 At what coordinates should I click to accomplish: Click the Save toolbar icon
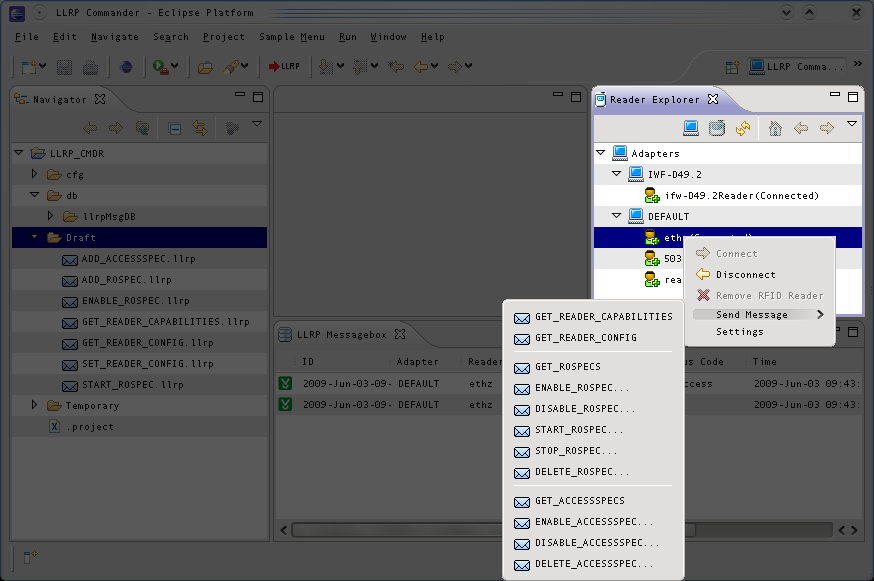pos(65,67)
